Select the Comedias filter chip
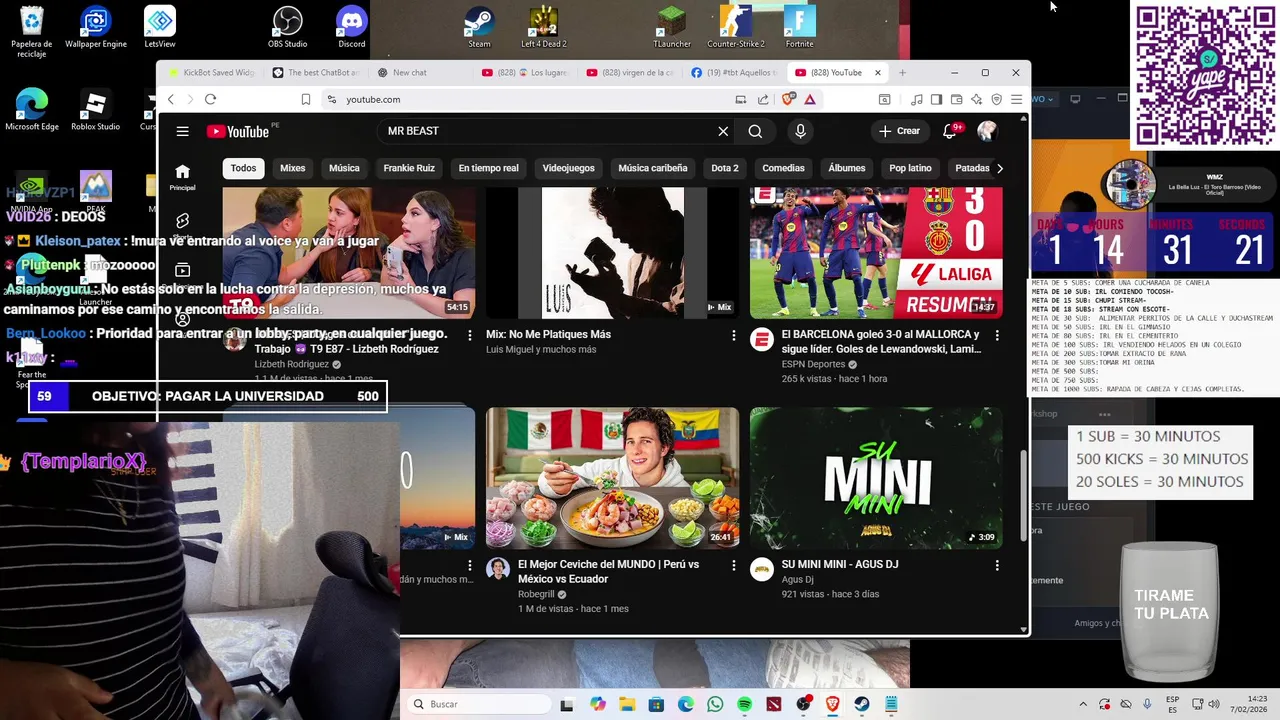1280x720 pixels. click(783, 168)
